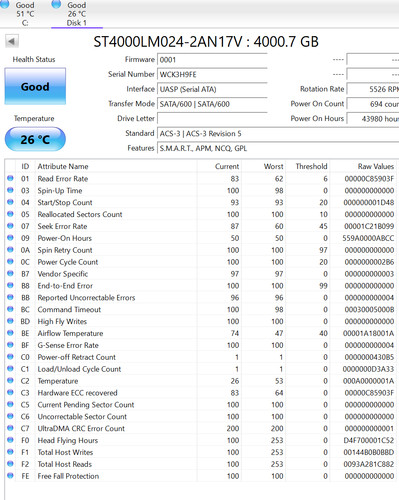Click the Transfer Mode field SATA/600

coord(212,104)
